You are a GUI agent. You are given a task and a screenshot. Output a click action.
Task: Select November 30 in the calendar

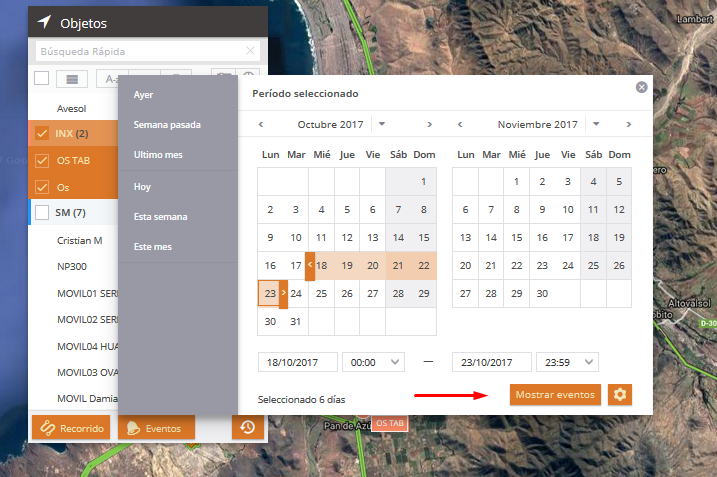542,294
